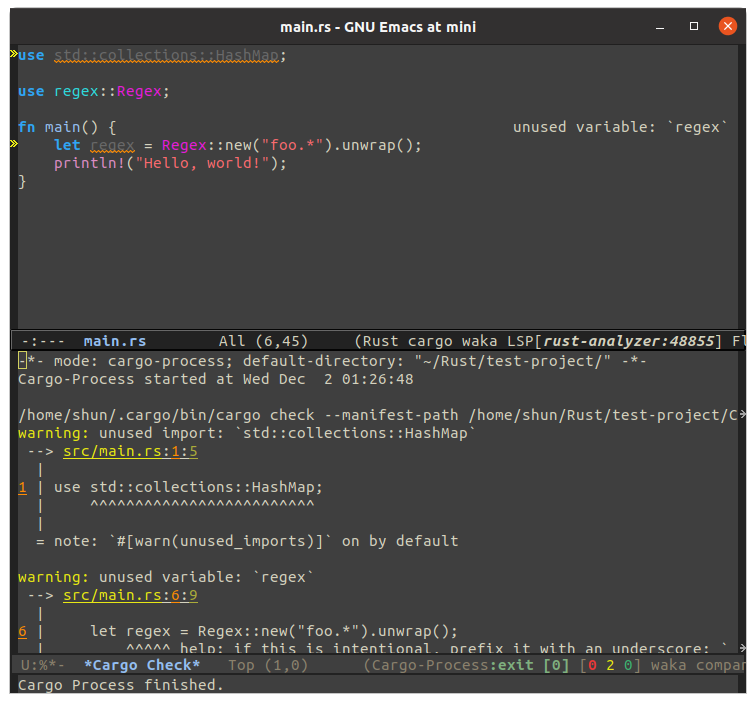Click 'warning: unused variable' message in output
The image size is (756, 703).
(166, 577)
